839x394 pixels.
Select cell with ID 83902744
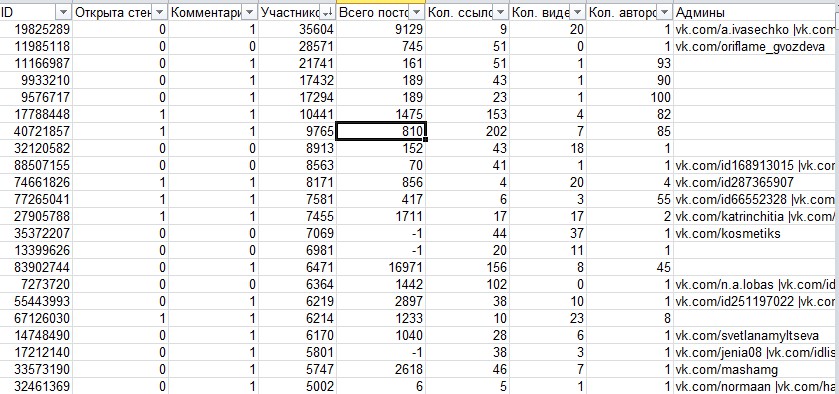pos(36,267)
